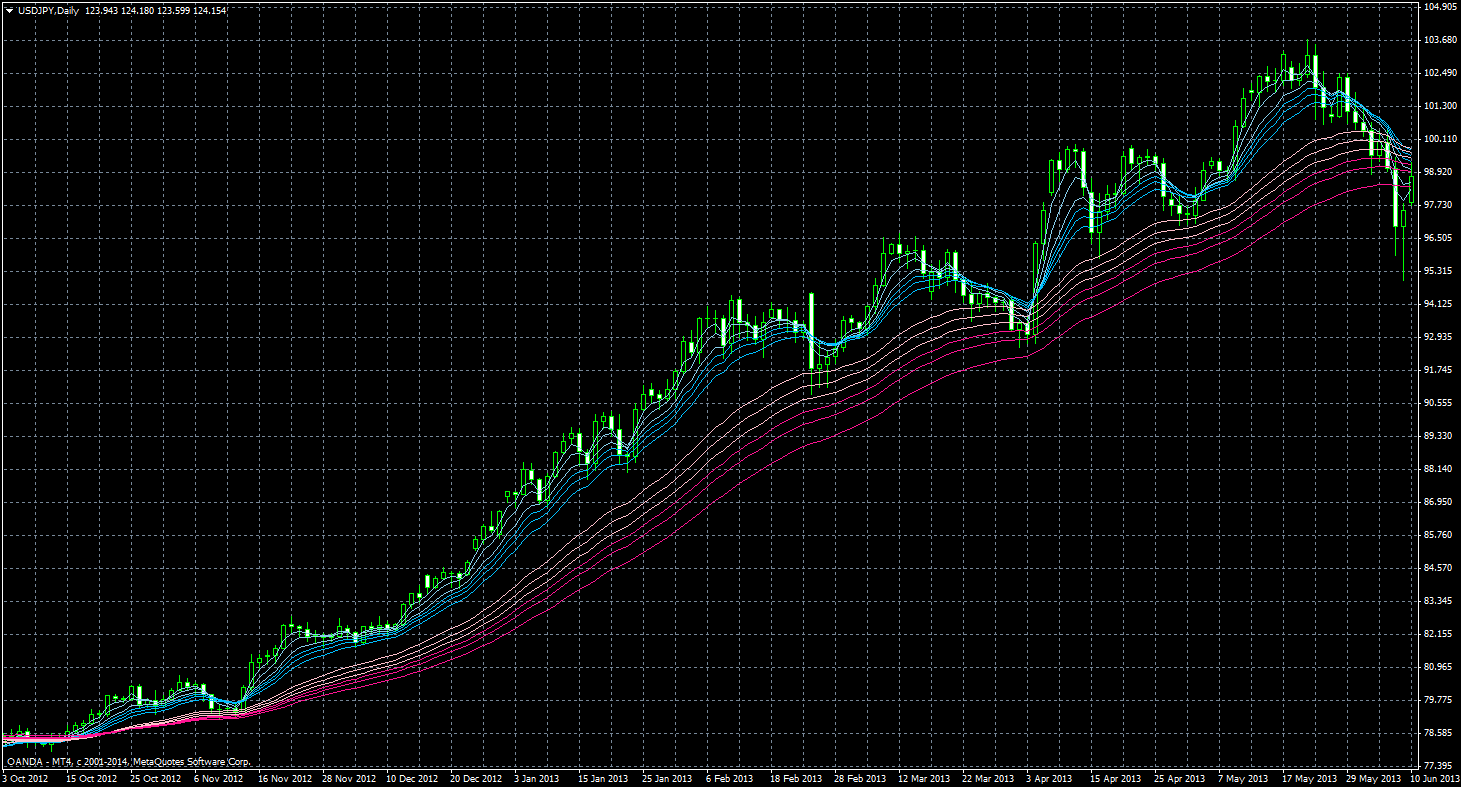Click the USDJPY,Daily chart title text
This screenshot has height=787, width=1461.
click(x=48, y=10)
